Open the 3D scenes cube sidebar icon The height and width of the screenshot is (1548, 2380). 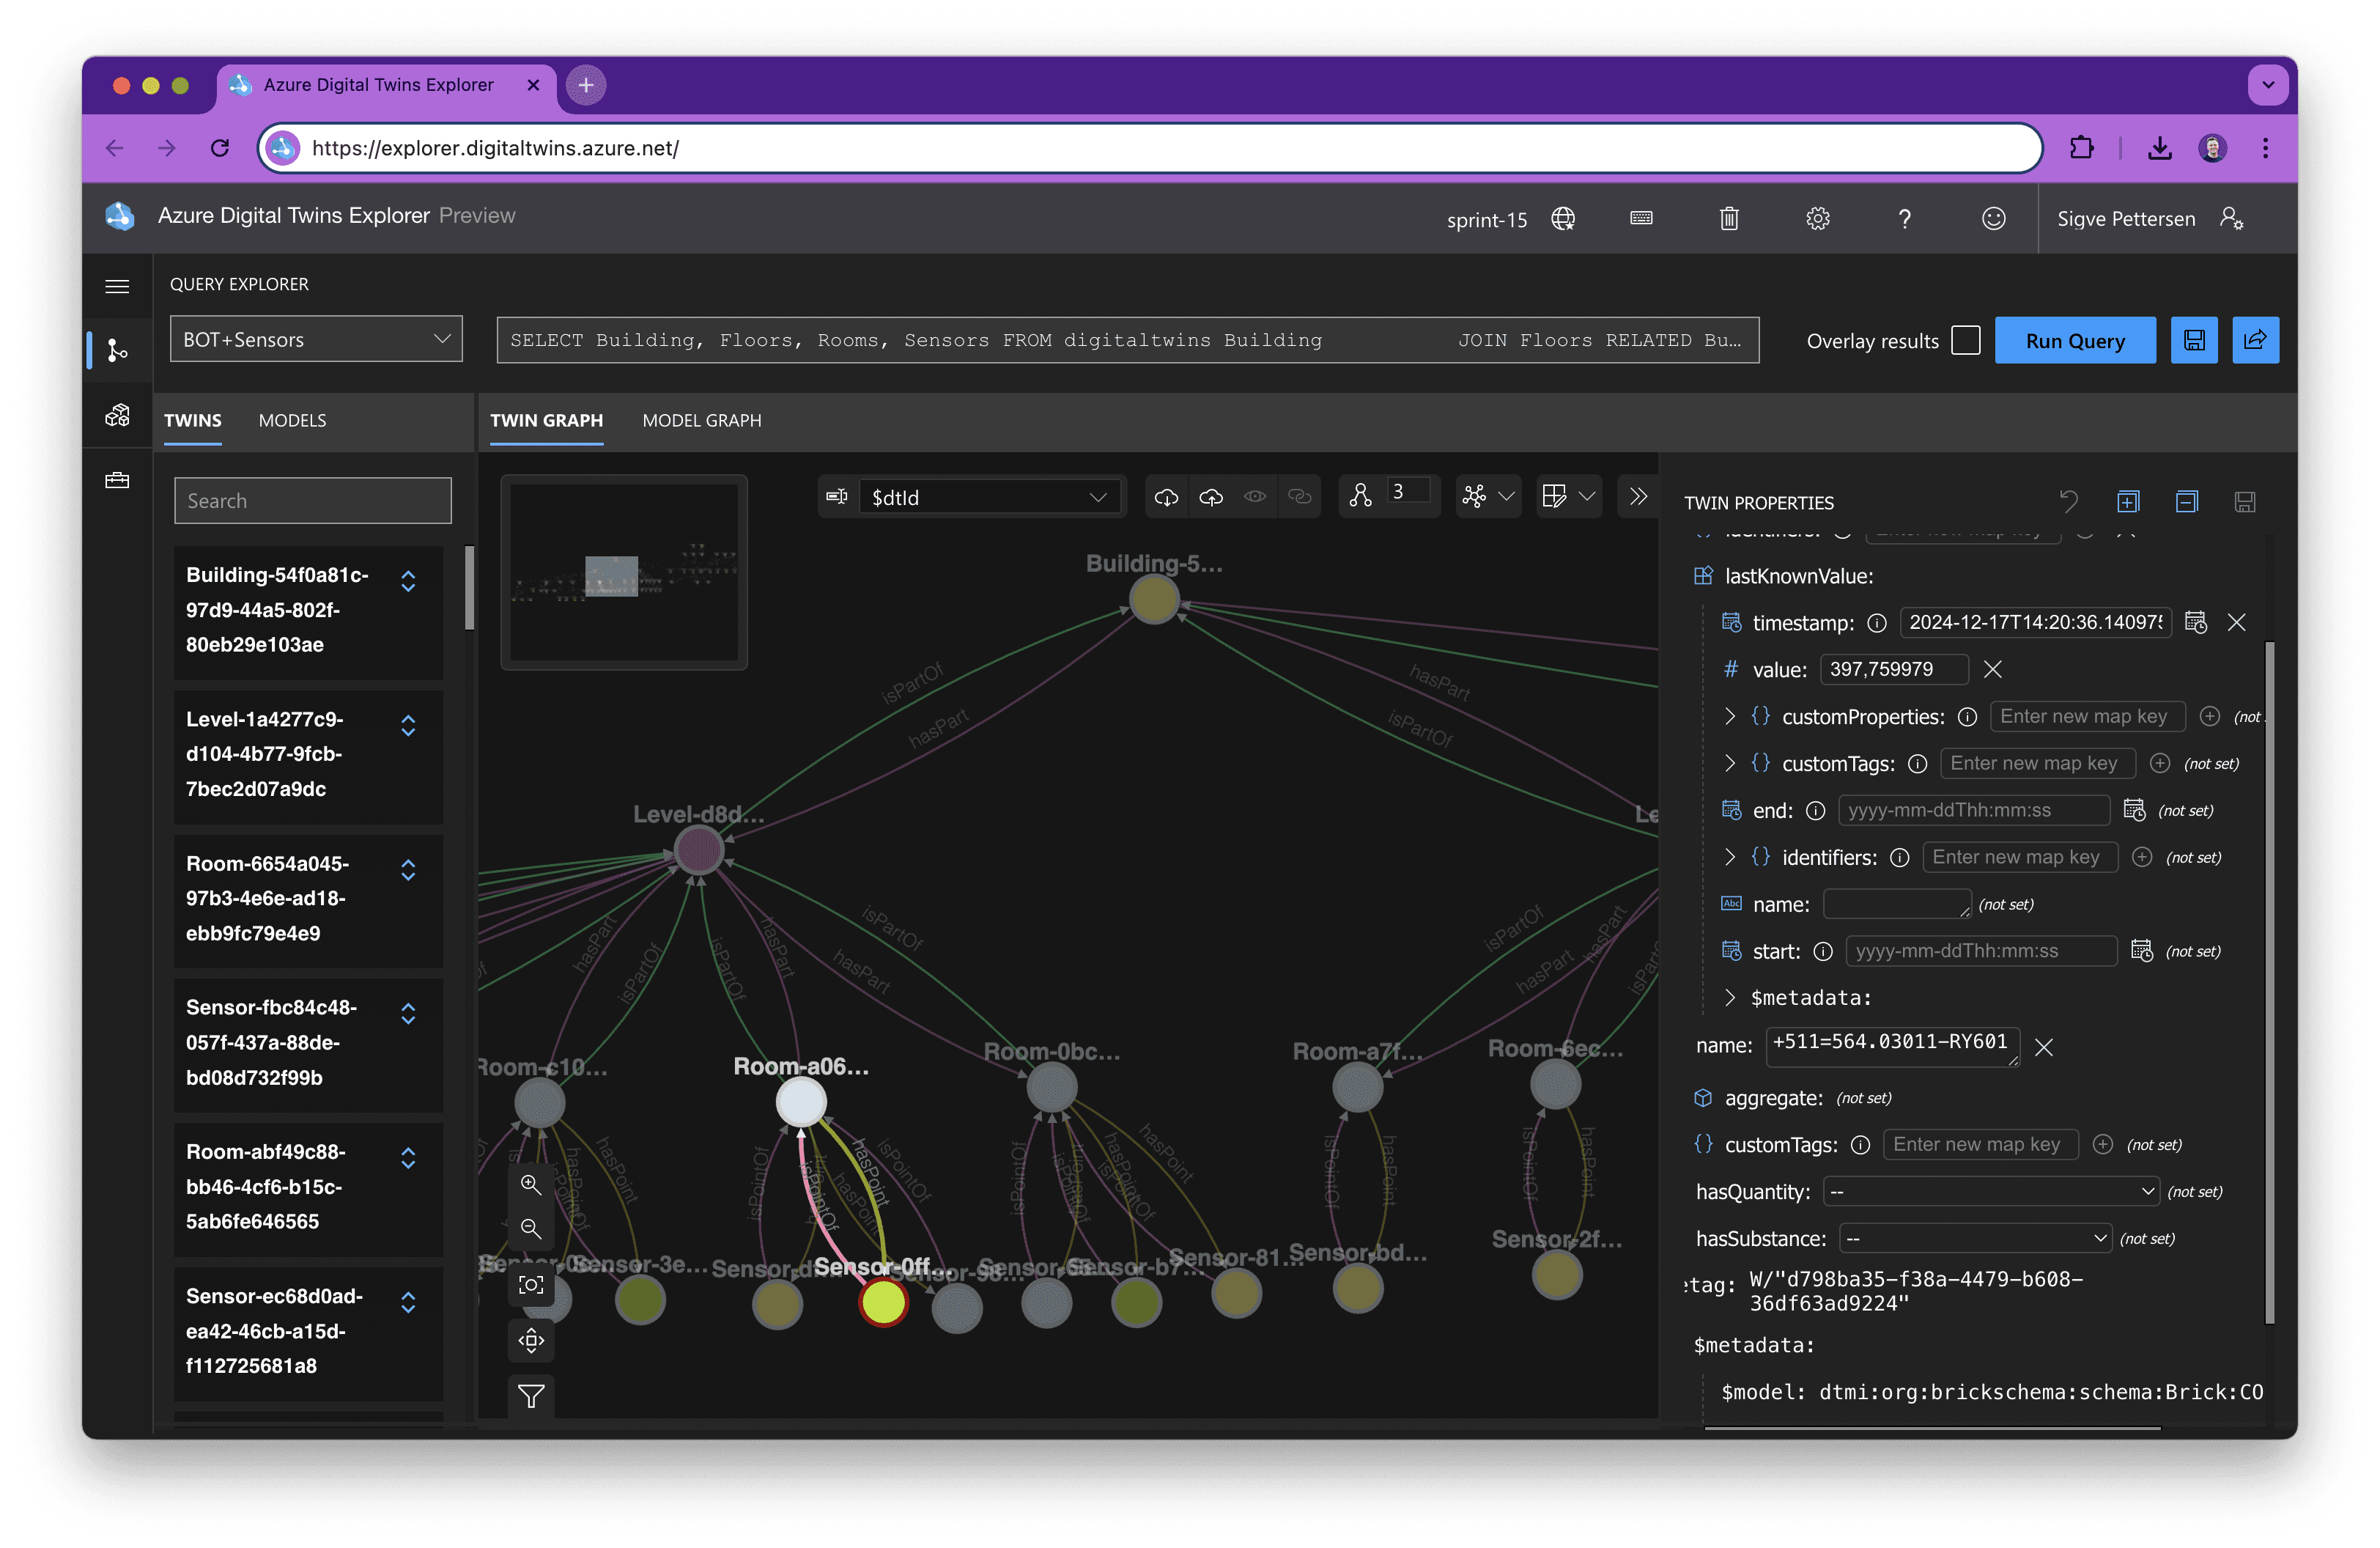pos(117,415)
